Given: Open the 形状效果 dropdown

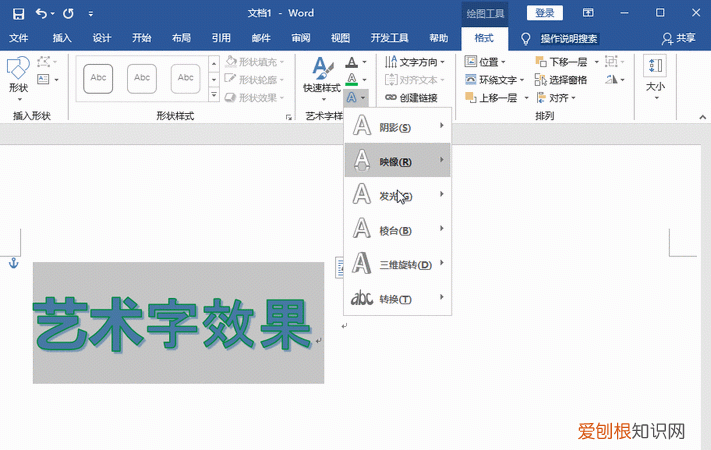Looking at the screenshot, I should tap(254, 98).
